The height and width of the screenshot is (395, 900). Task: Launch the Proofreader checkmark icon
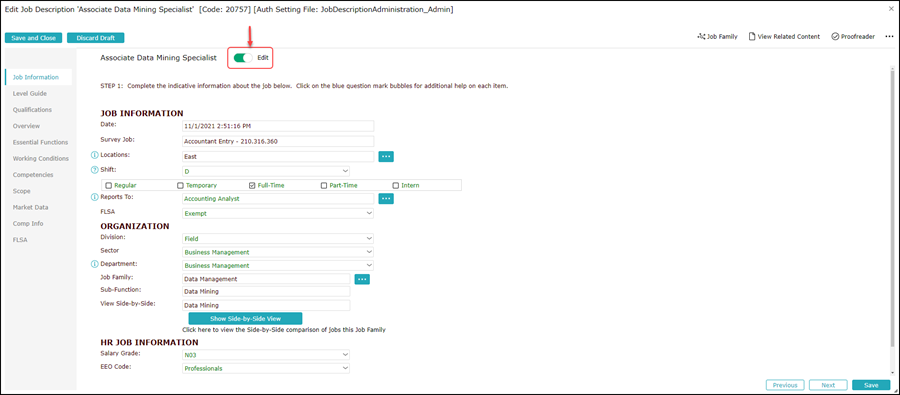(x=835, y=36)
